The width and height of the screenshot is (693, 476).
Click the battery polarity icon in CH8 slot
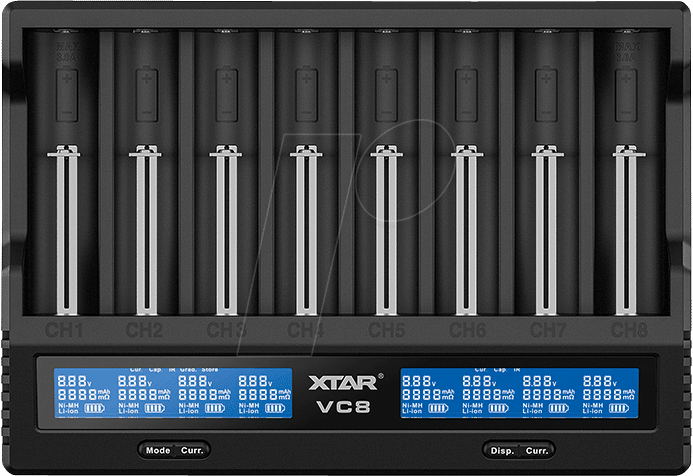626,94
